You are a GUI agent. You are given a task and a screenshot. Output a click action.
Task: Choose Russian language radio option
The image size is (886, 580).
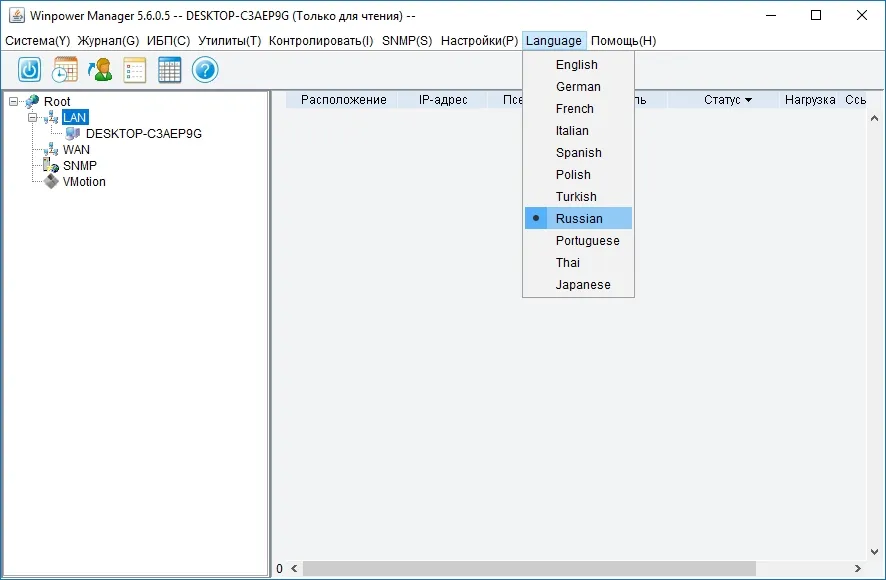click(578, 218)
